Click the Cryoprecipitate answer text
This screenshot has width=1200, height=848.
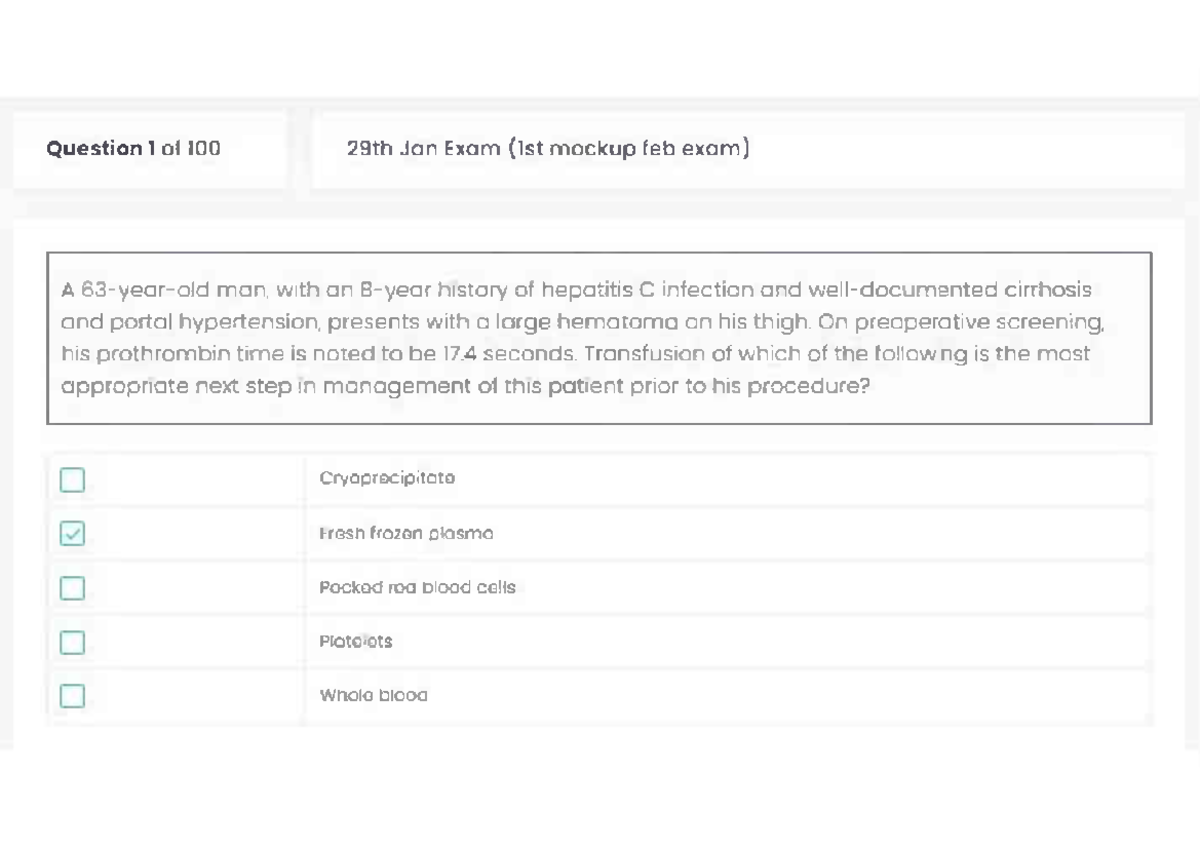(x=387, y=478)
